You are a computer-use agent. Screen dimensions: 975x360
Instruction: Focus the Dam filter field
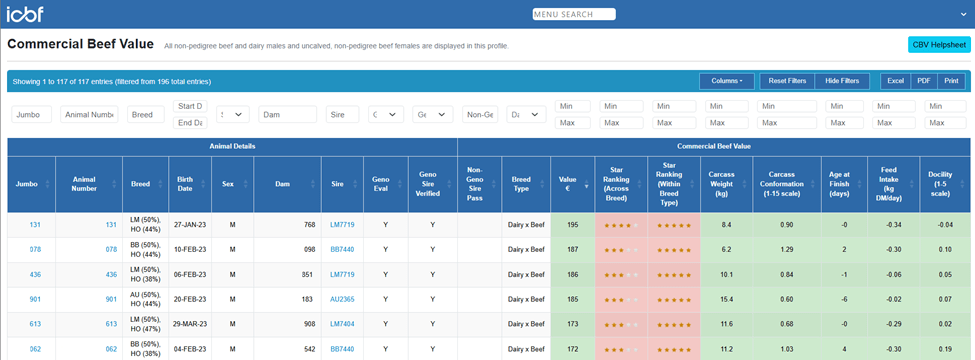coord(288,114)
